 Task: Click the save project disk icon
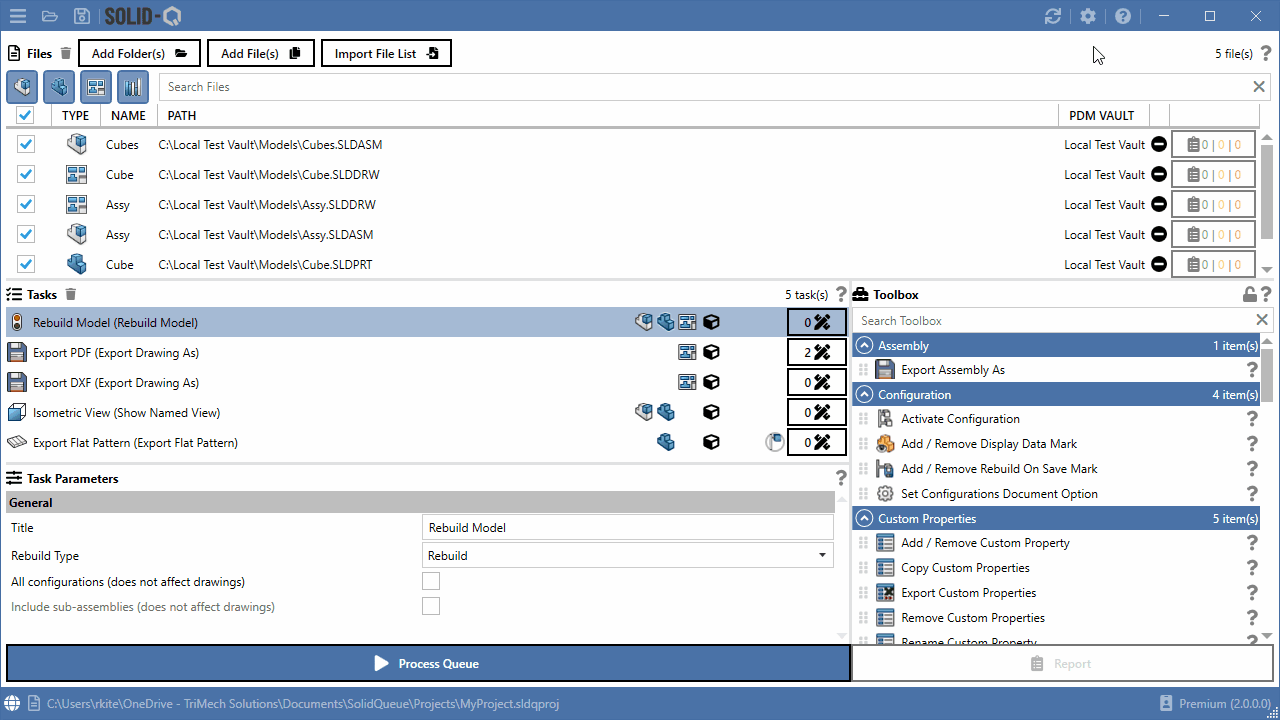[82, 16]
